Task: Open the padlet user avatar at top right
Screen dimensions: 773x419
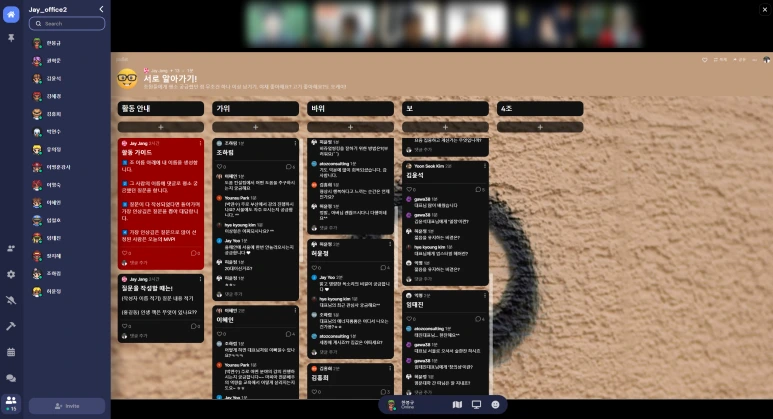Action: point(766,60)
